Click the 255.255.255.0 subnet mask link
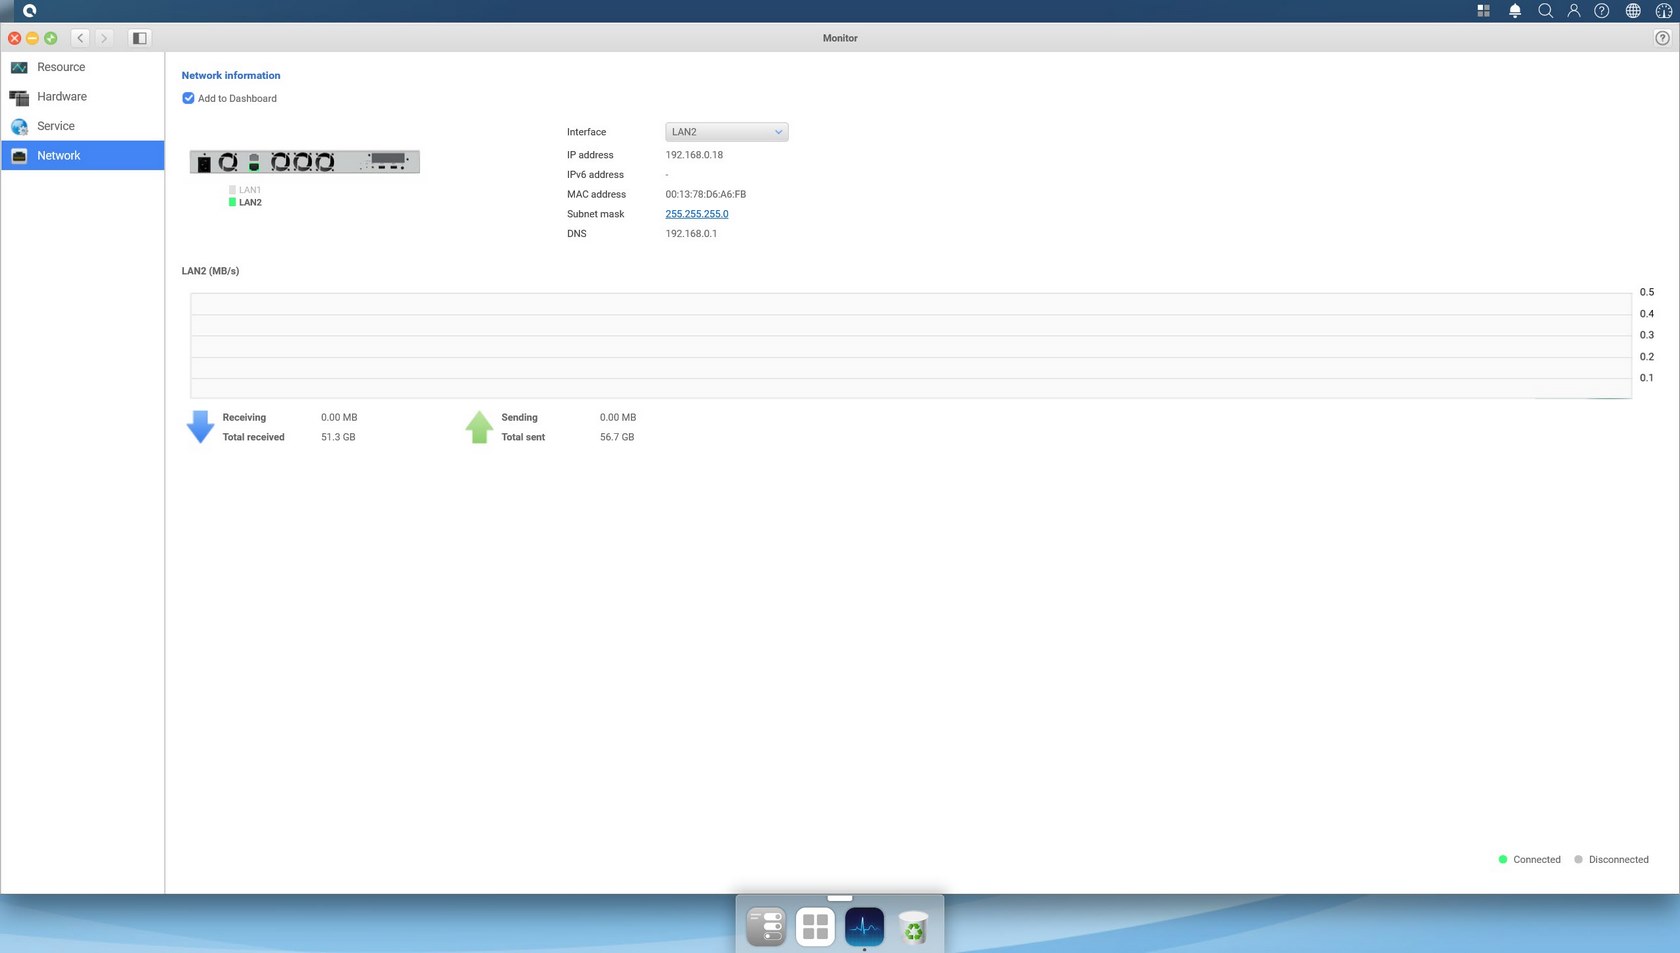 pos(697,214)
